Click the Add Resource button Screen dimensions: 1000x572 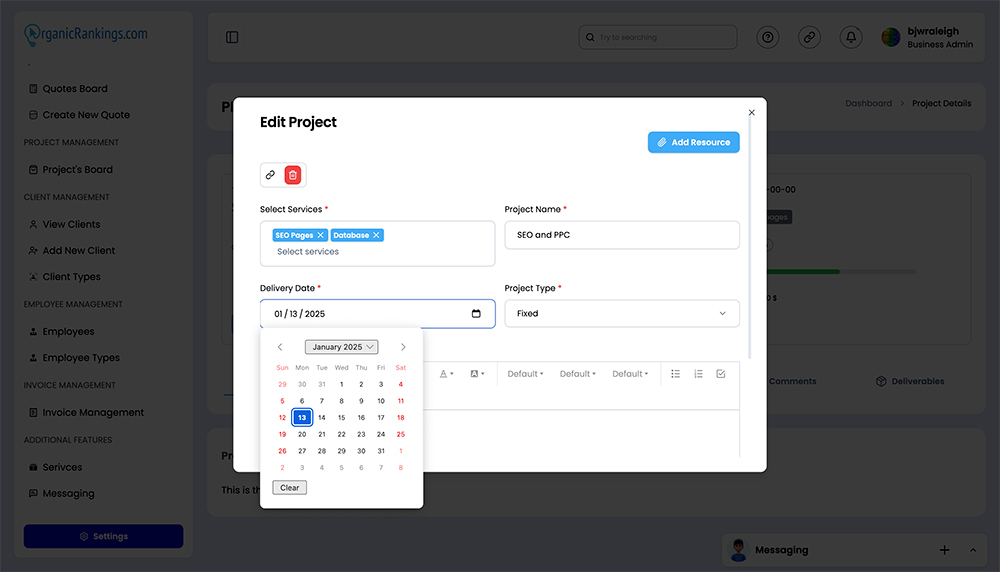(x=694, y=142)
